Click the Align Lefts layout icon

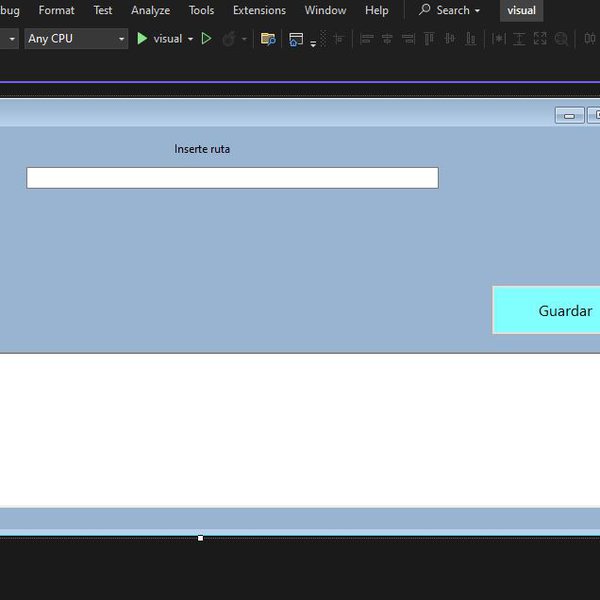367,39
